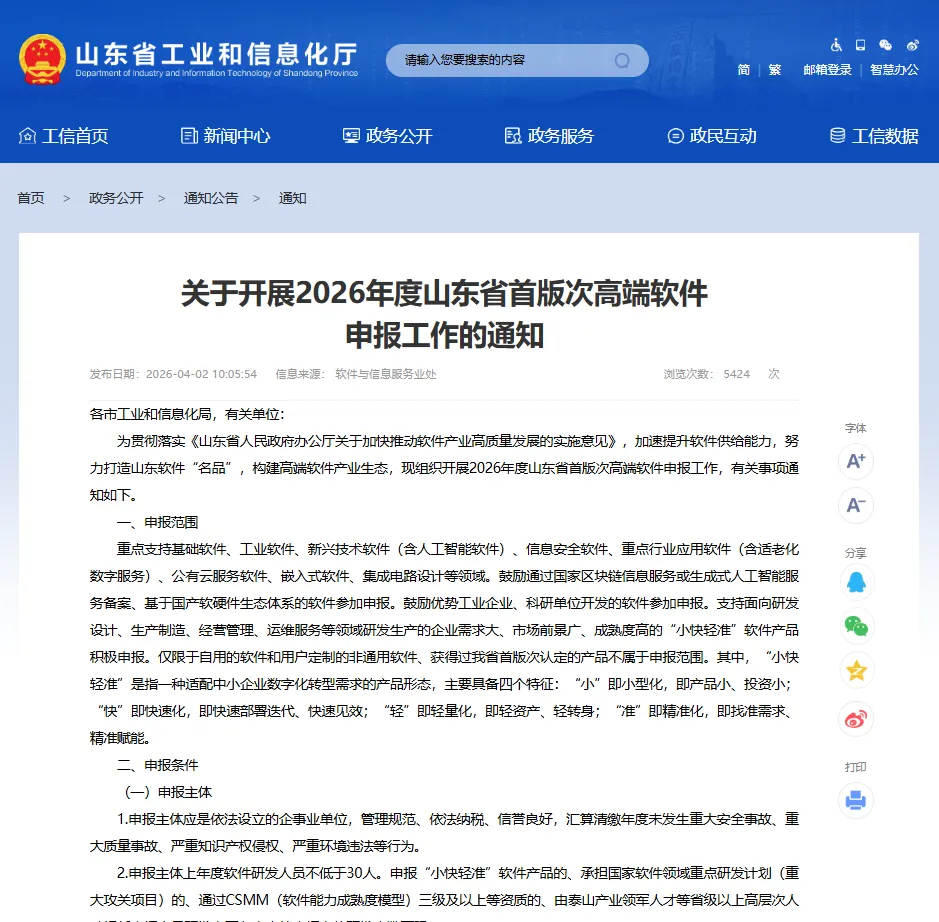The image size is (939, 922).
Task: Click the 政务服务 service icon
Action: (x=513, y=136)
